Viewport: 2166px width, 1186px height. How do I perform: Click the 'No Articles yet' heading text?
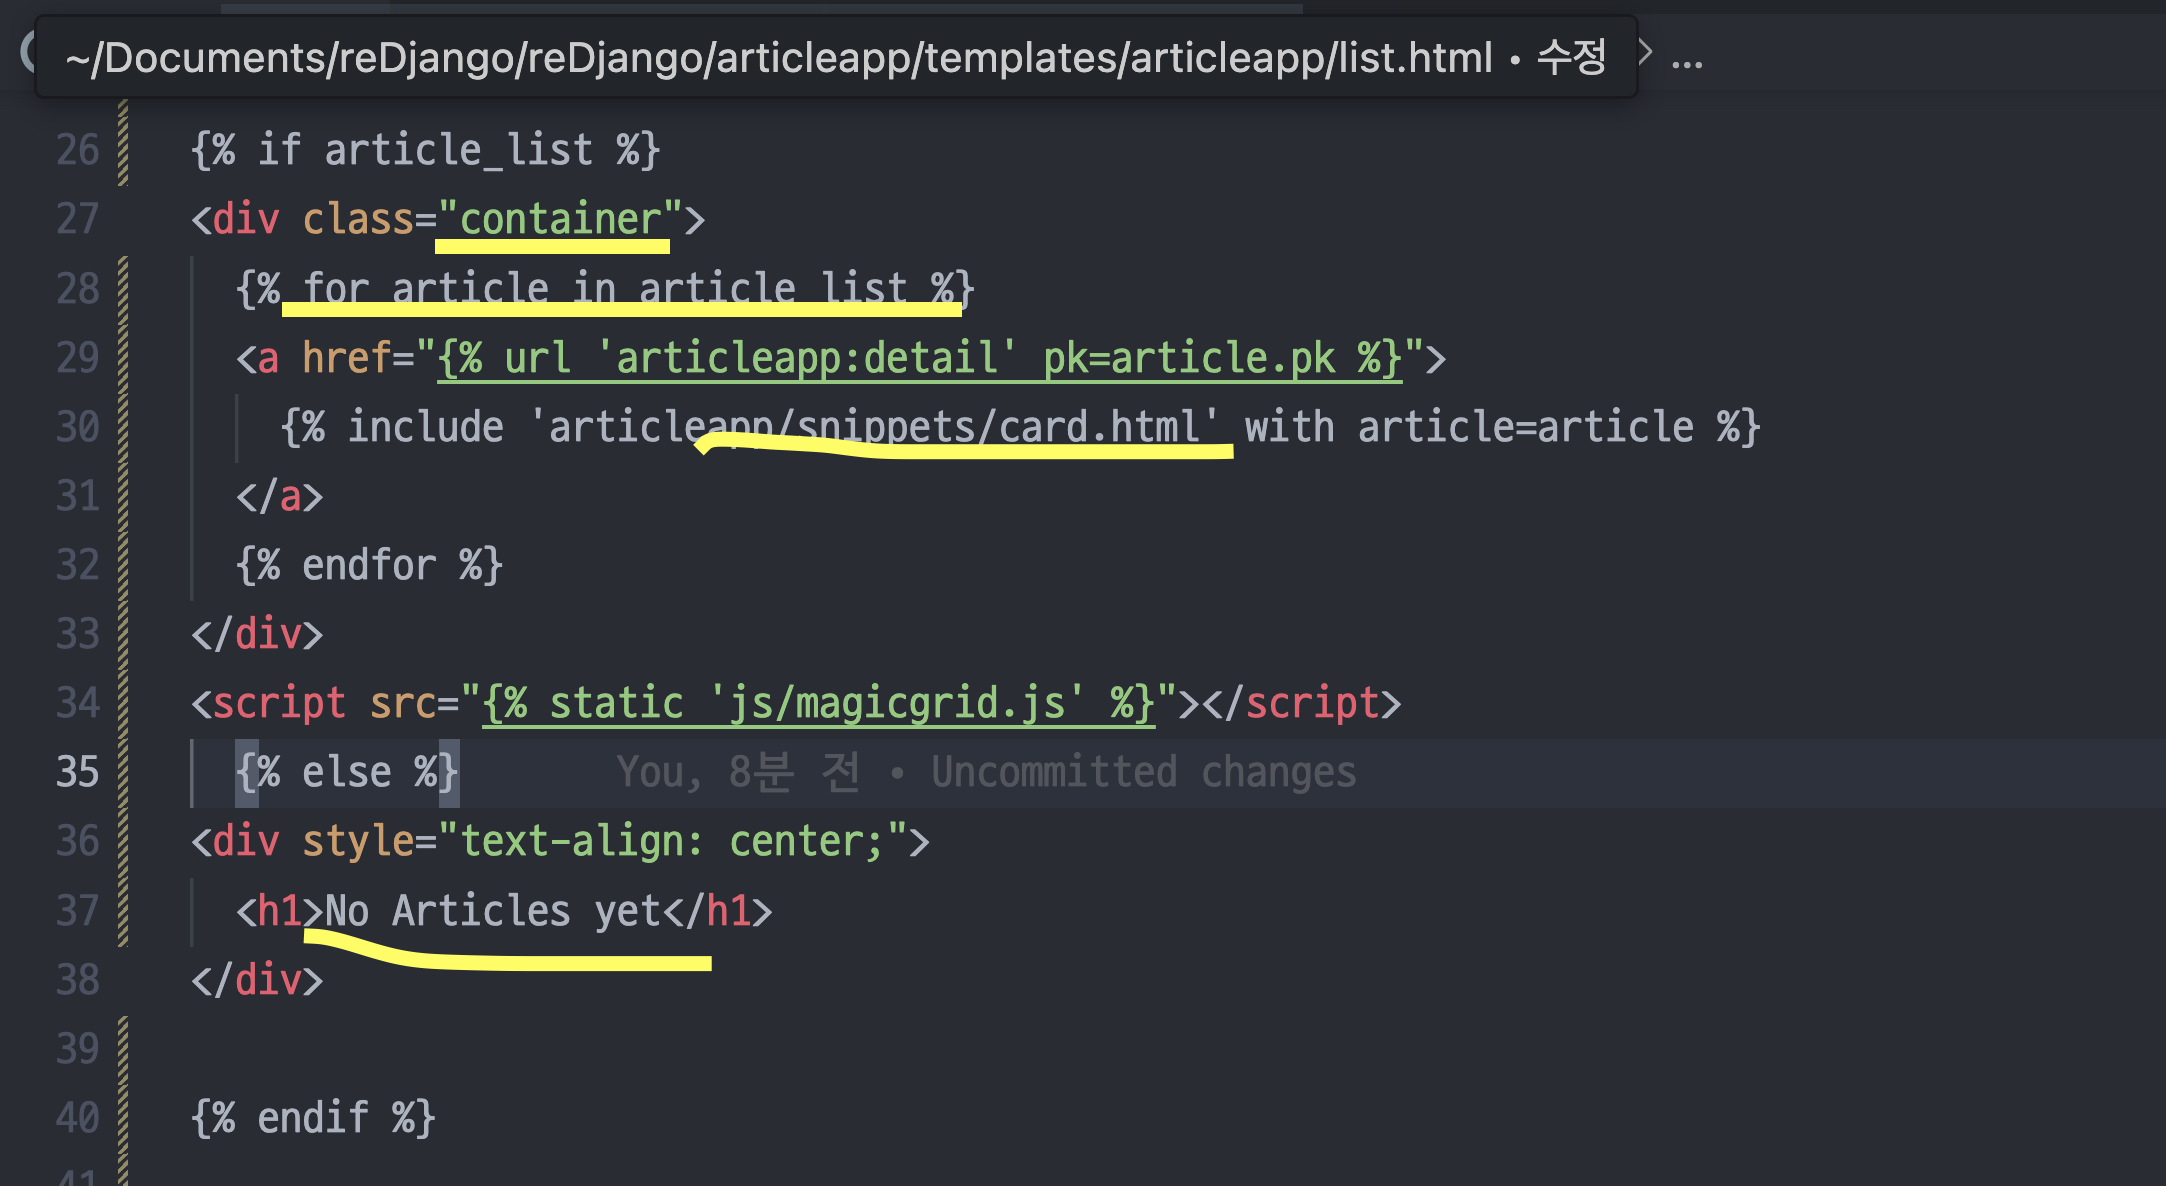(492, 911)
